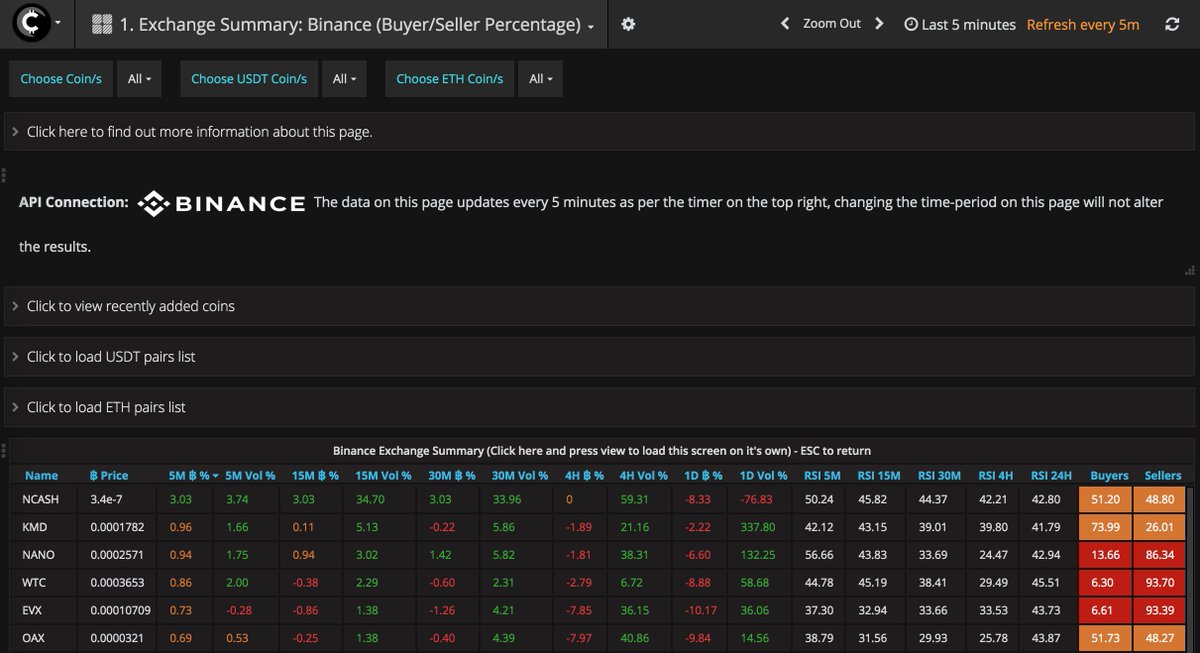Click the Binance Exchange Summary panel title
Viewport: 1200px width, 653px height.
coord(601,451)
